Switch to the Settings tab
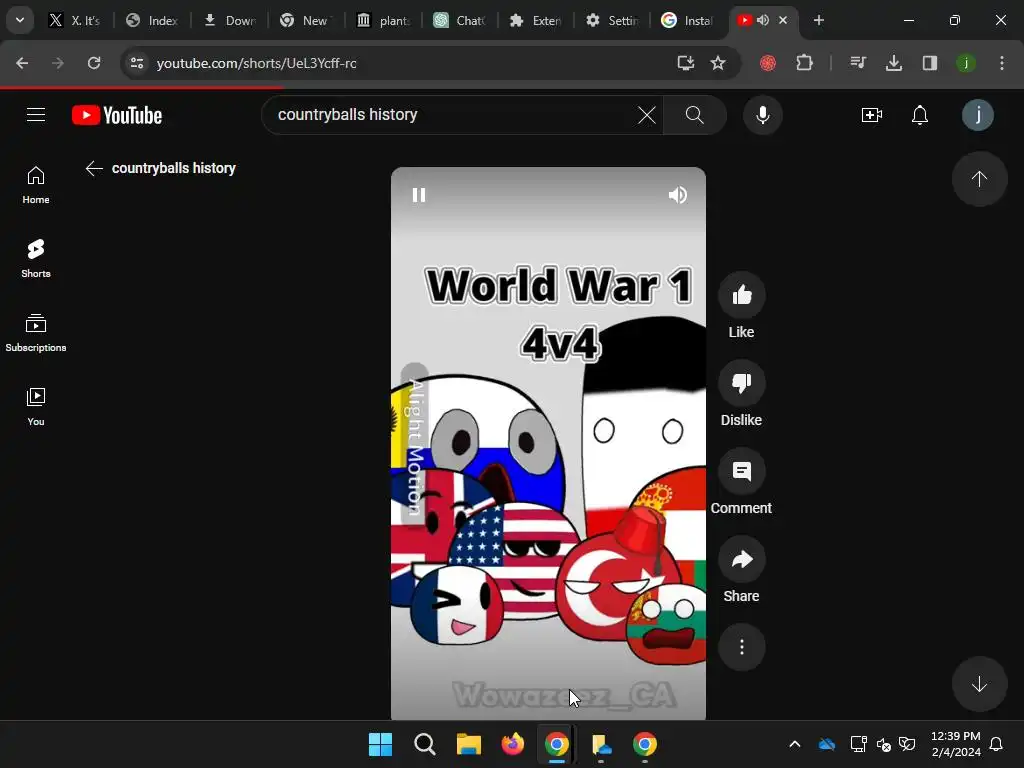Image resolution: width=1024 pixels, height=768 pixels. (612, 20)
